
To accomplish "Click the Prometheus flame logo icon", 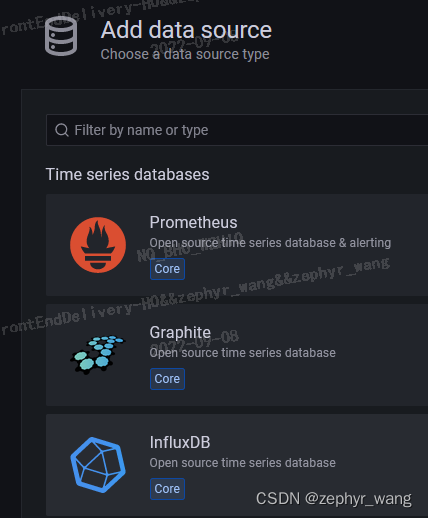I will 98,245.
